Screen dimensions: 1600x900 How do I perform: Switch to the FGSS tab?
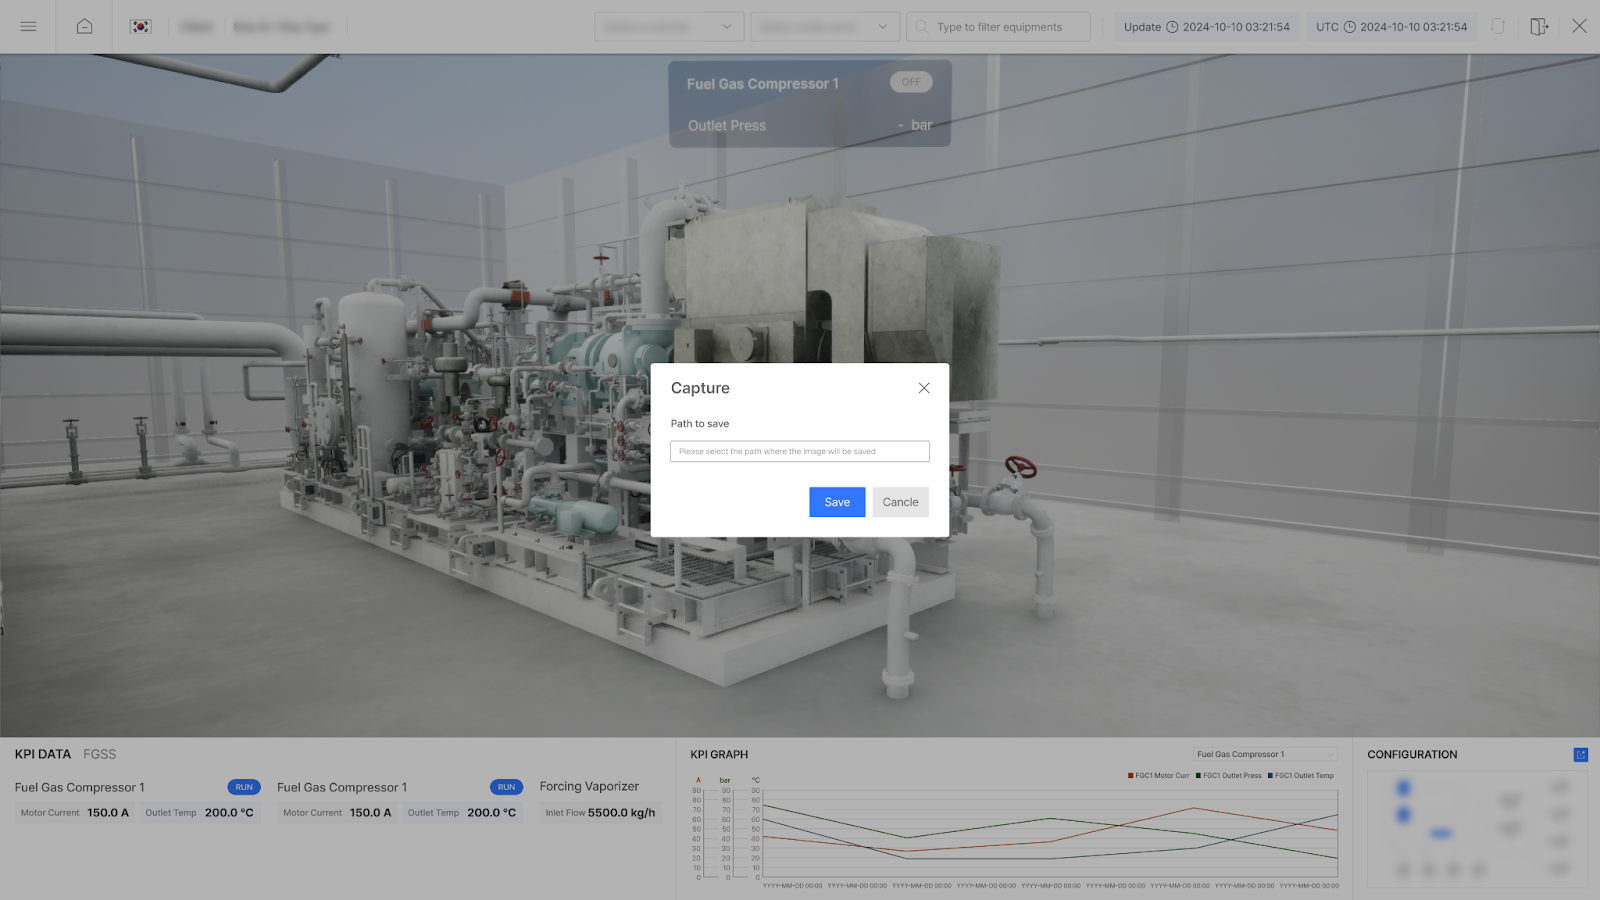tap(100, 754)
